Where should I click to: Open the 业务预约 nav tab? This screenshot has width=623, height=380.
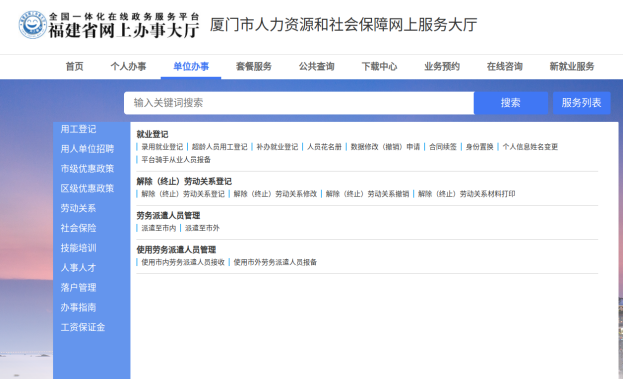pos(442,66)
